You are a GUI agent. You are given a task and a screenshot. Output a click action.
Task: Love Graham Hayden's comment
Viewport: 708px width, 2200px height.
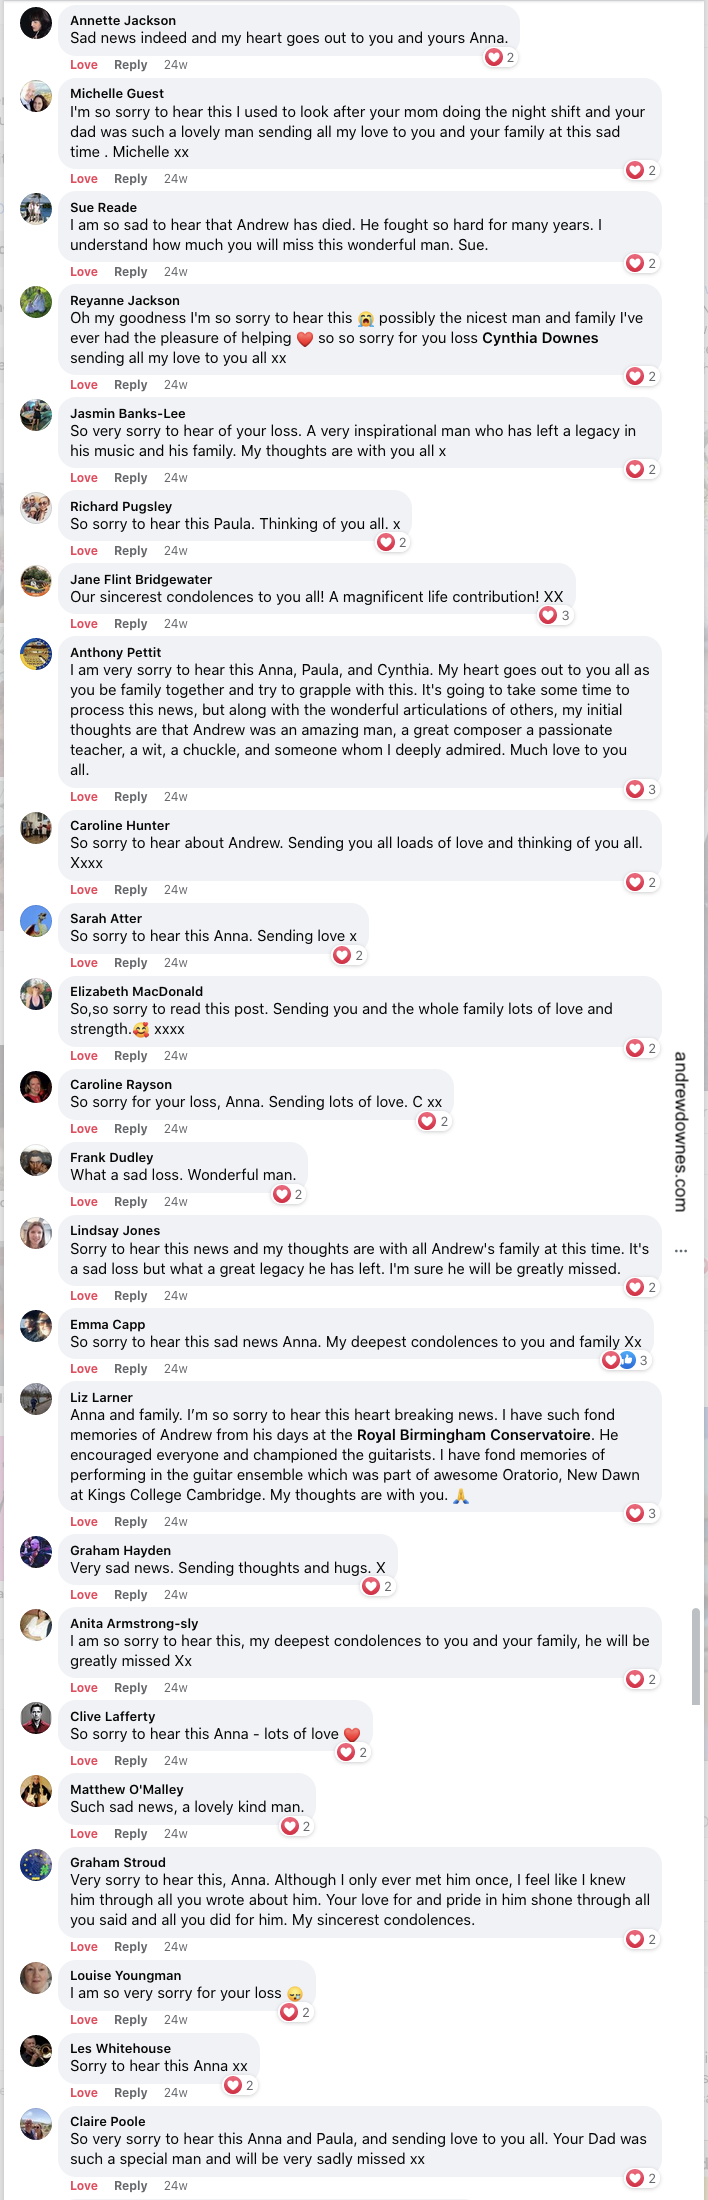click(x=84, y=1594)
